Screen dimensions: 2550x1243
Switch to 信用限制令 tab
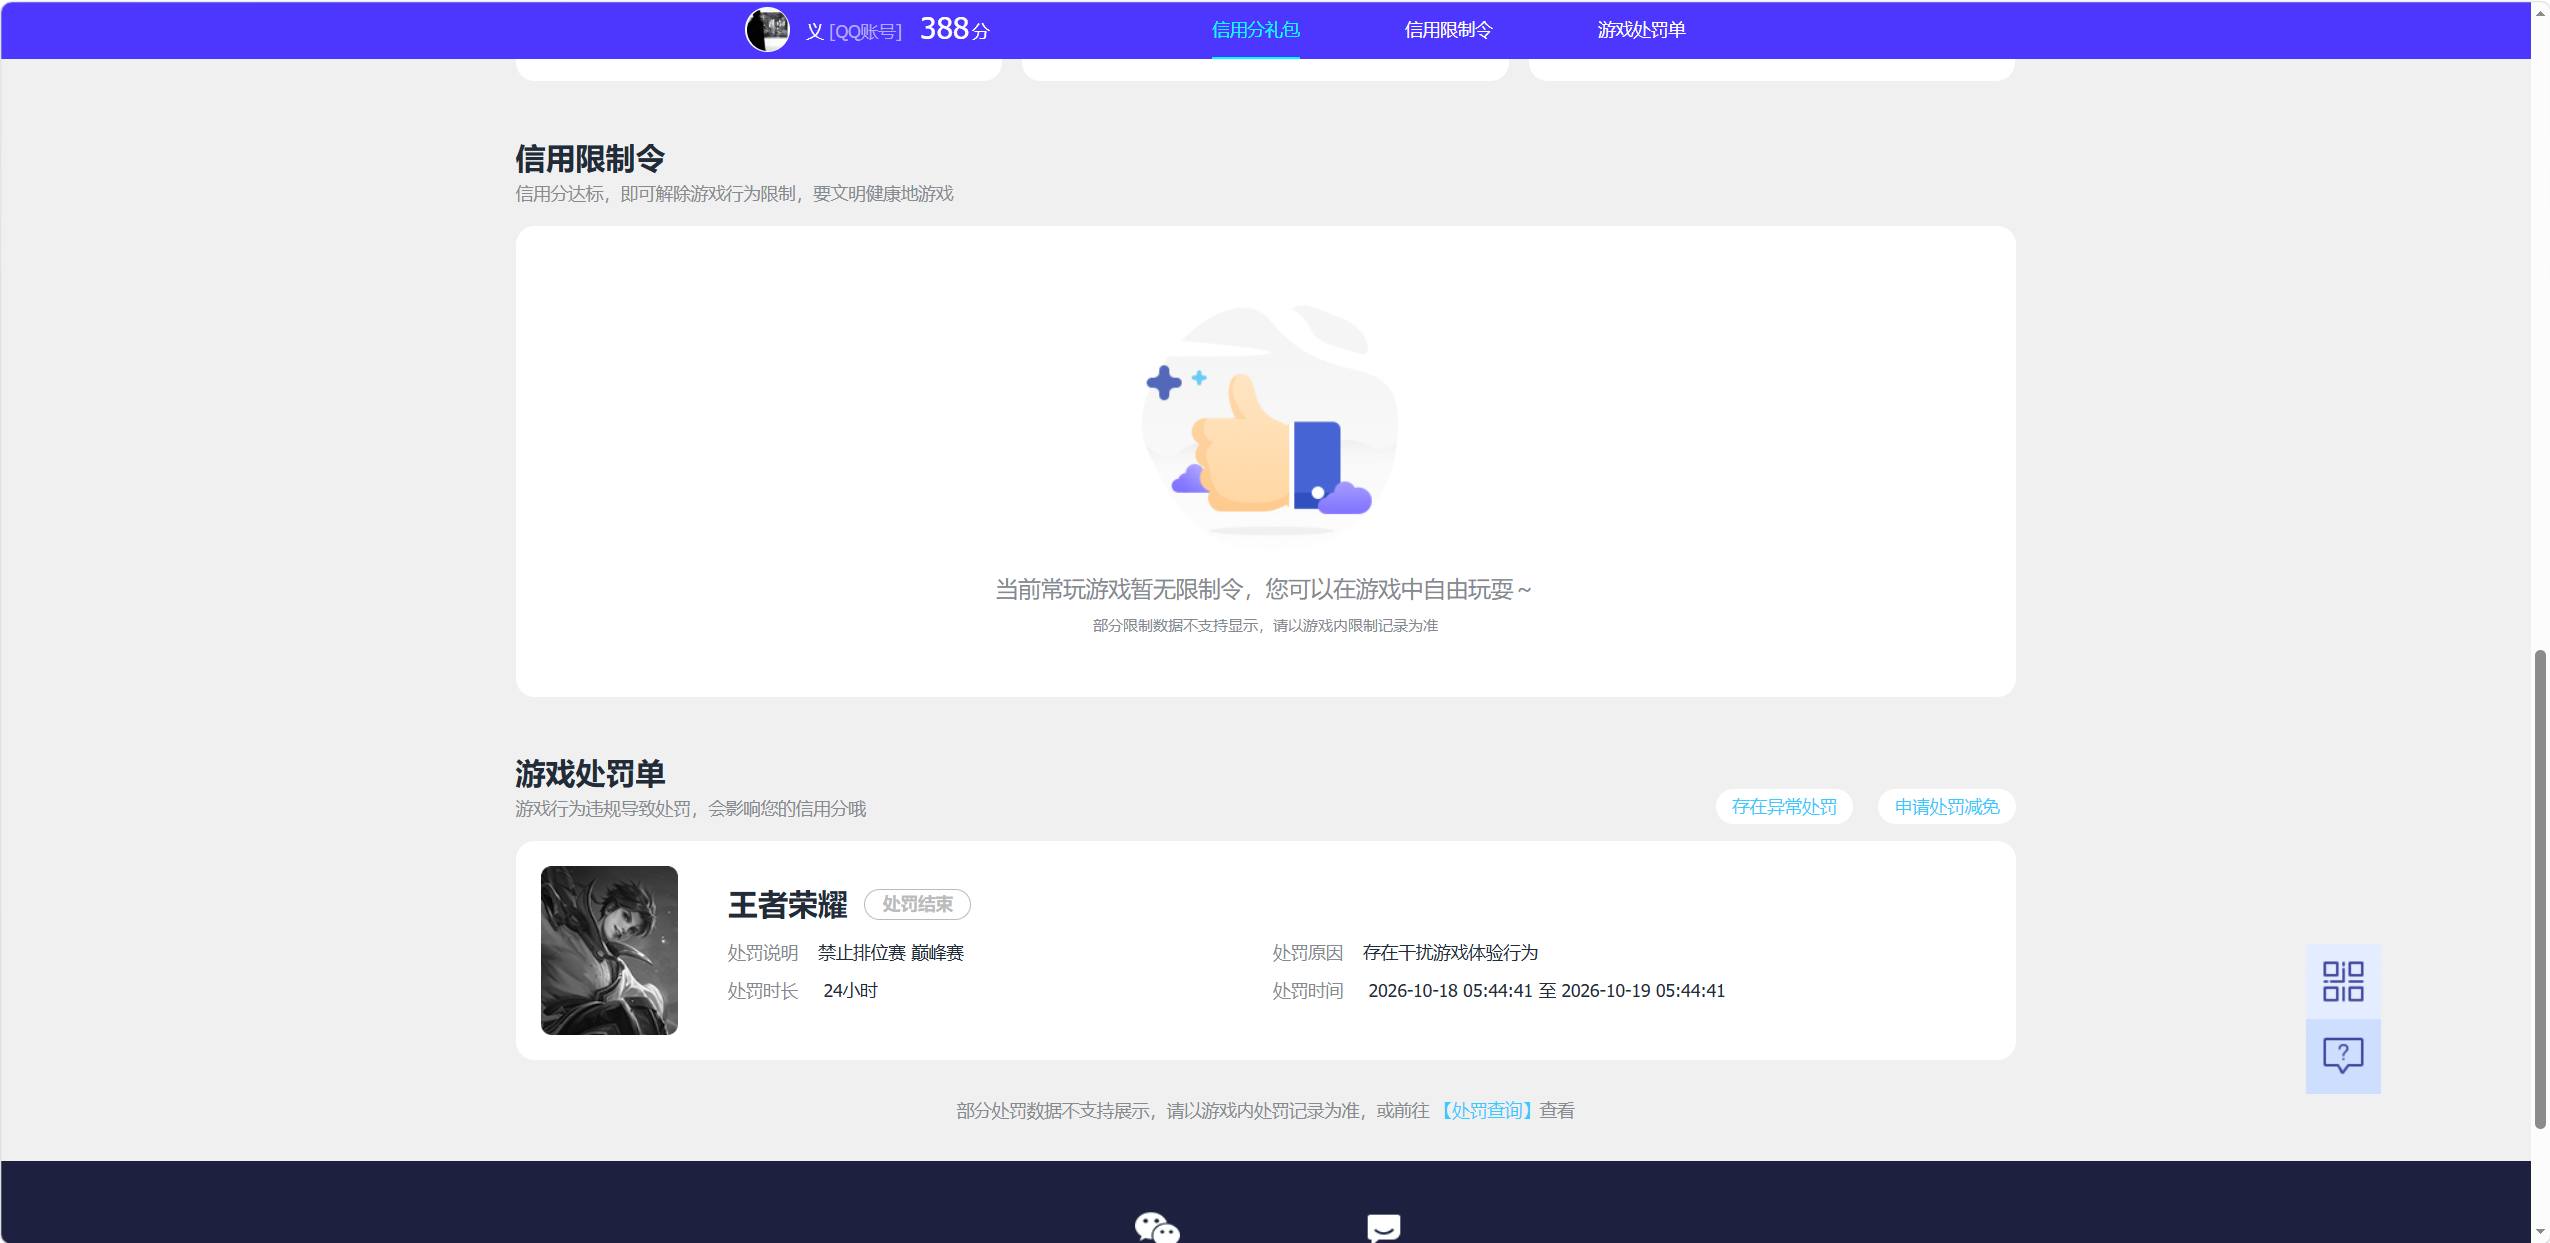click(x=1447, y=30)
